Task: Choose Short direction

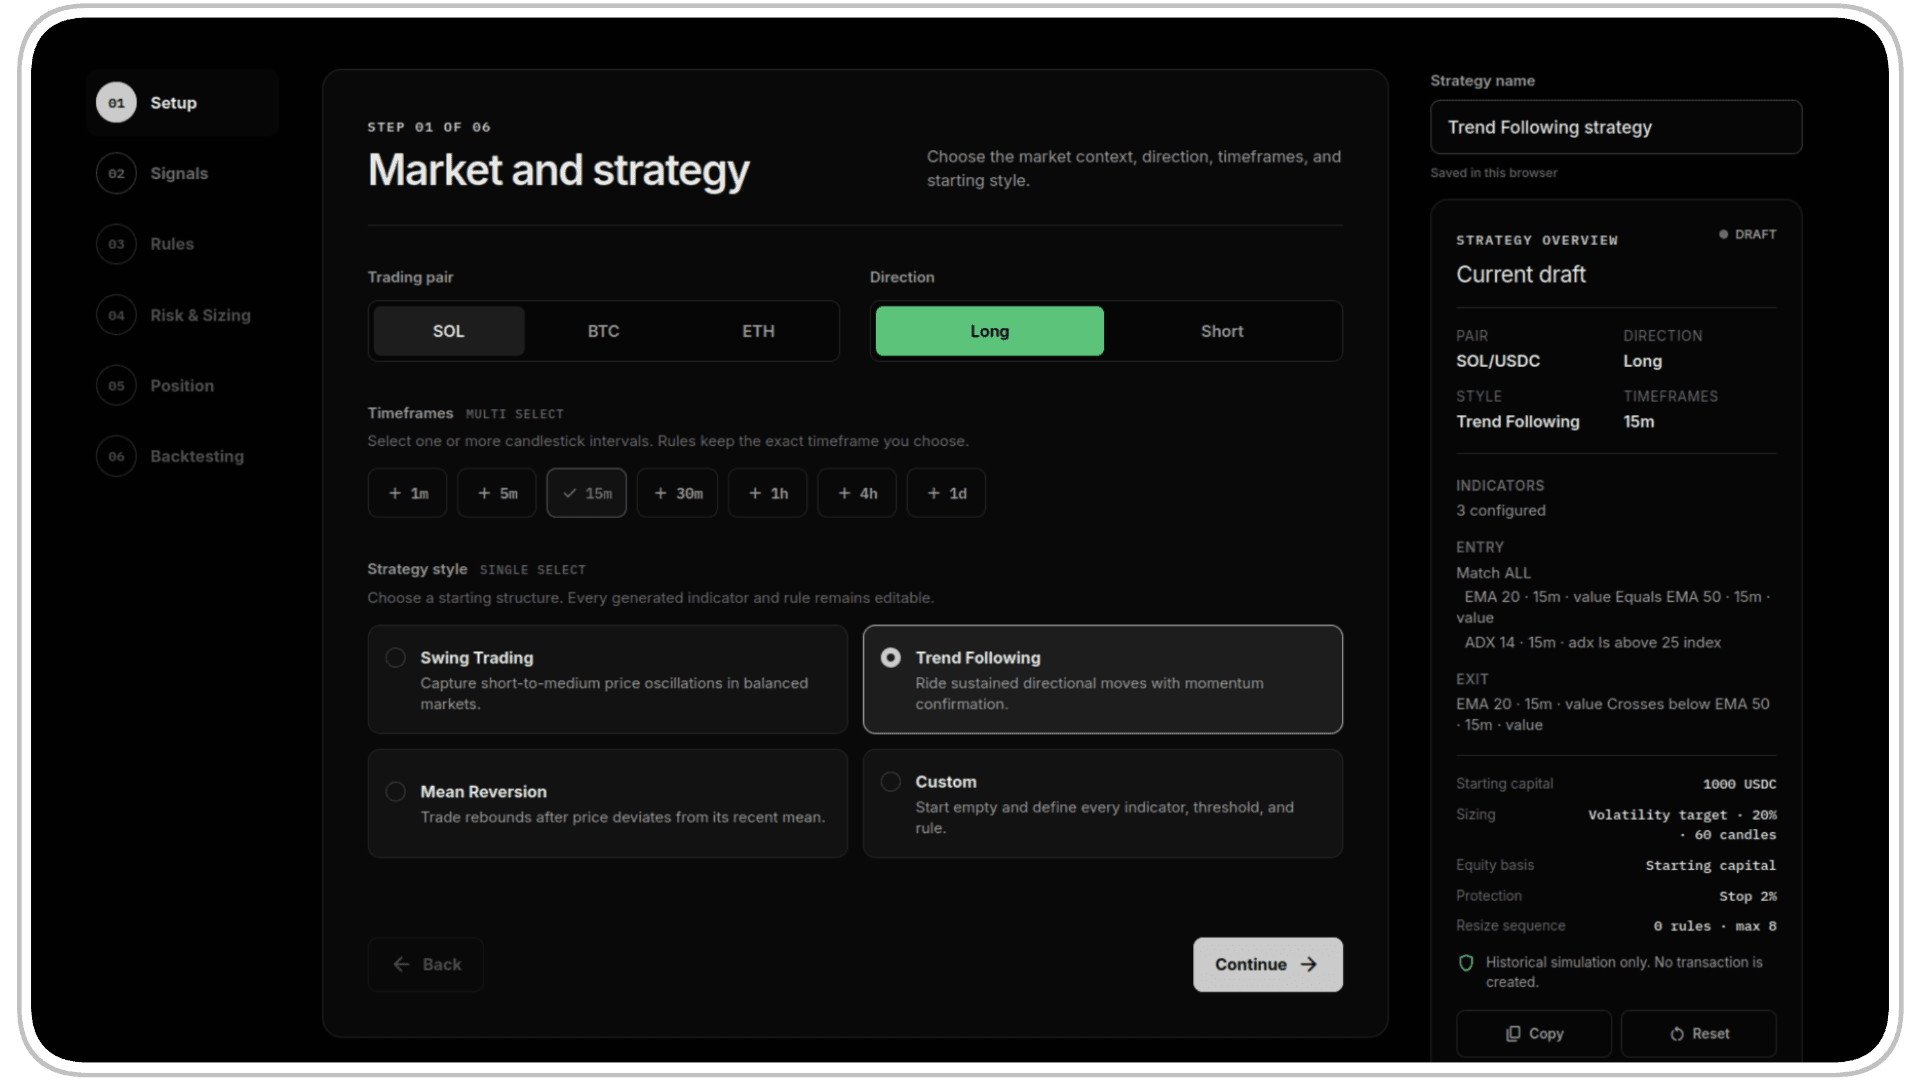Action: tap(1222, 331)
